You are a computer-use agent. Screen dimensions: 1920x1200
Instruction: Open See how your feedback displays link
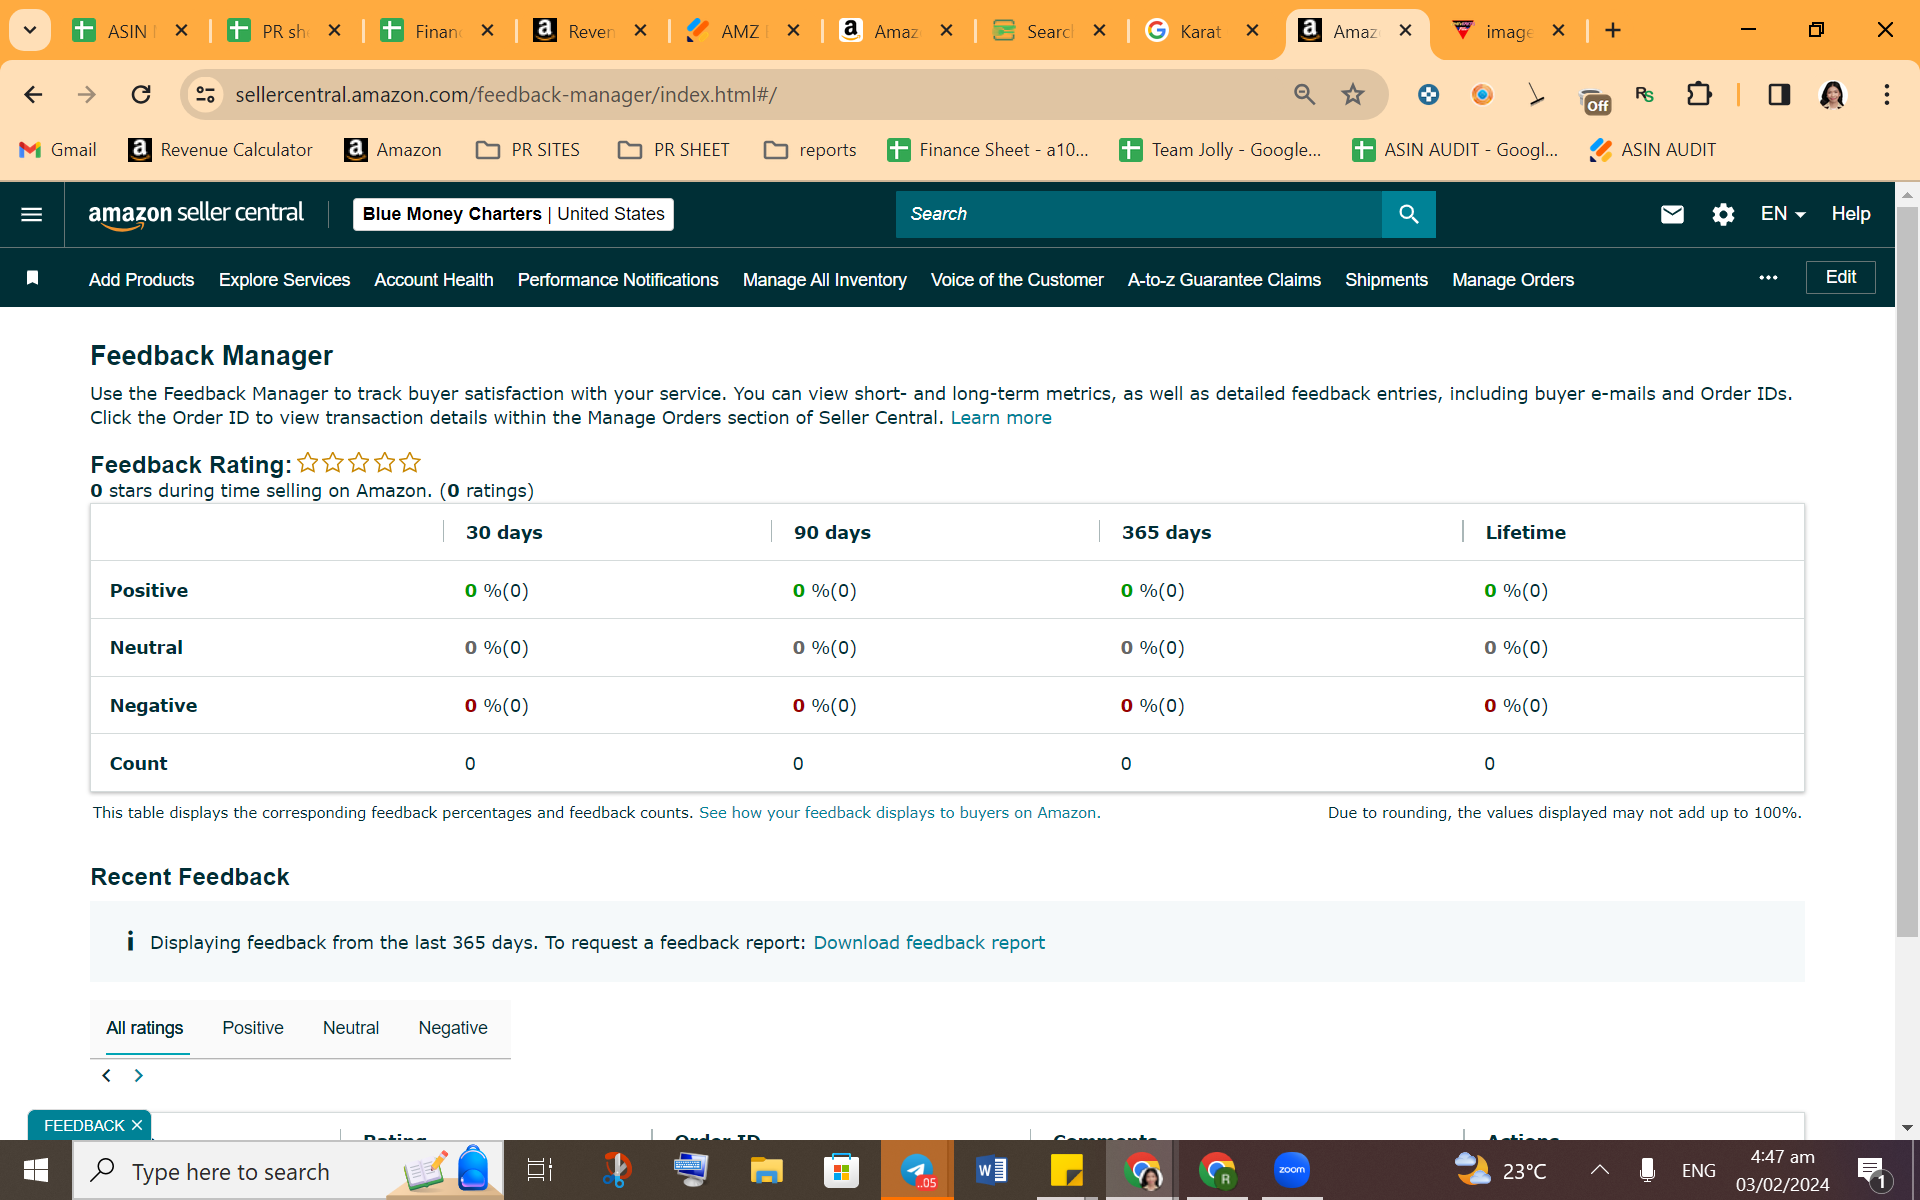pos(899,813)
